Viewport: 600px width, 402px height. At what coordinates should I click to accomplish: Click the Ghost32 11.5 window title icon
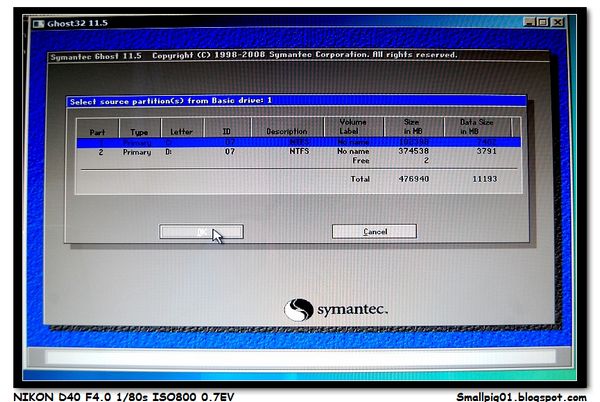(38, 24)
